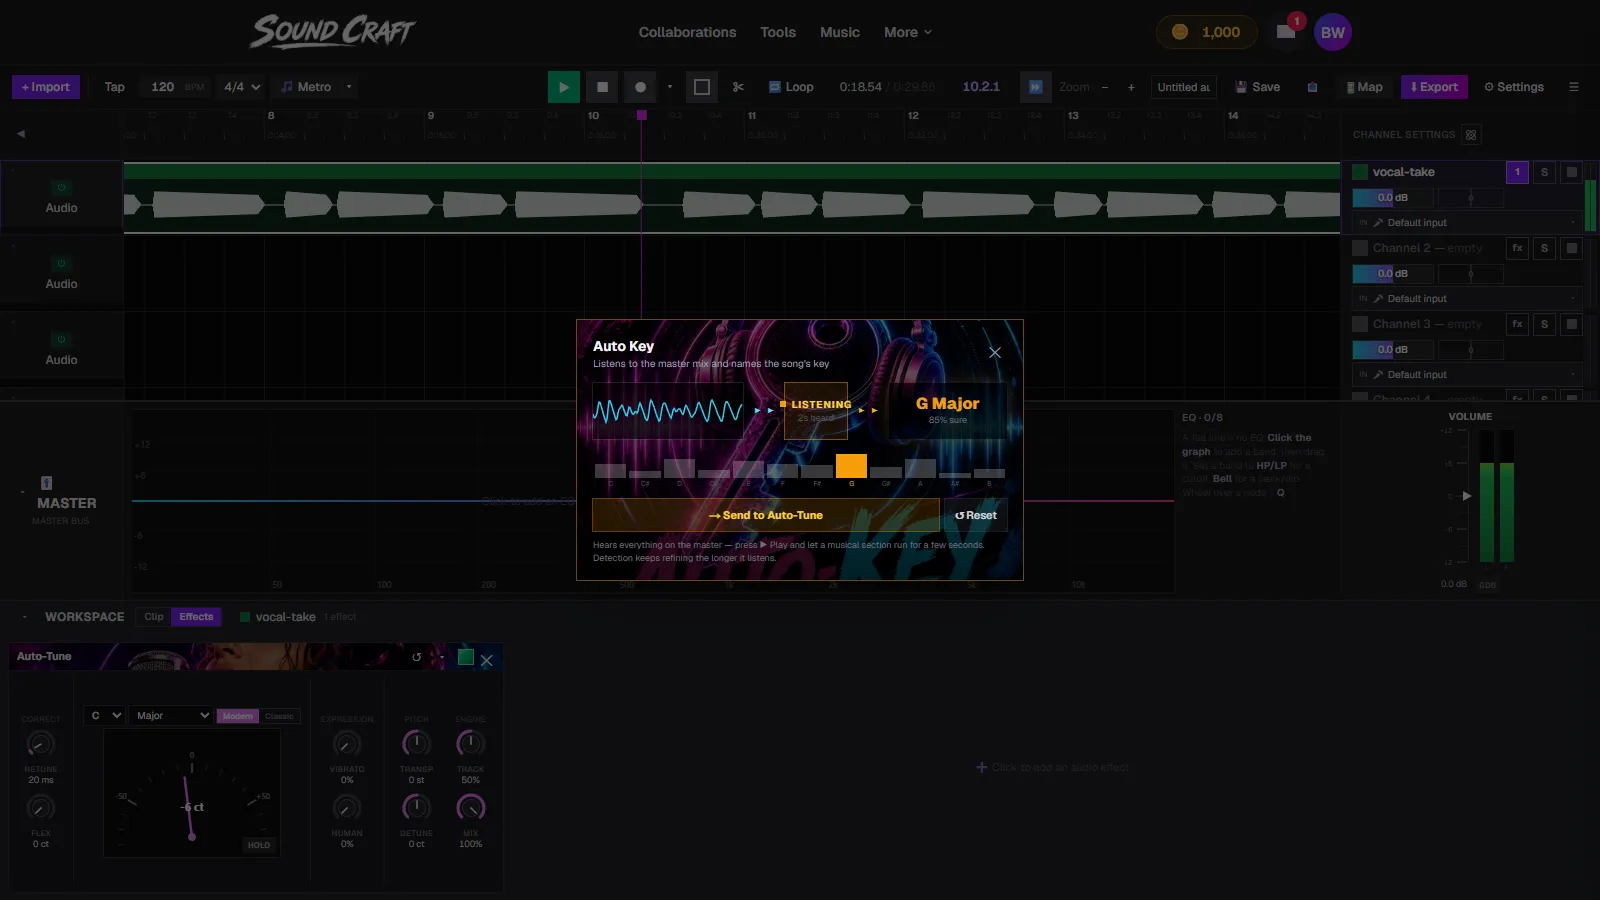
Task: Start playback with the Play button
Action: [x=564, y=87]
